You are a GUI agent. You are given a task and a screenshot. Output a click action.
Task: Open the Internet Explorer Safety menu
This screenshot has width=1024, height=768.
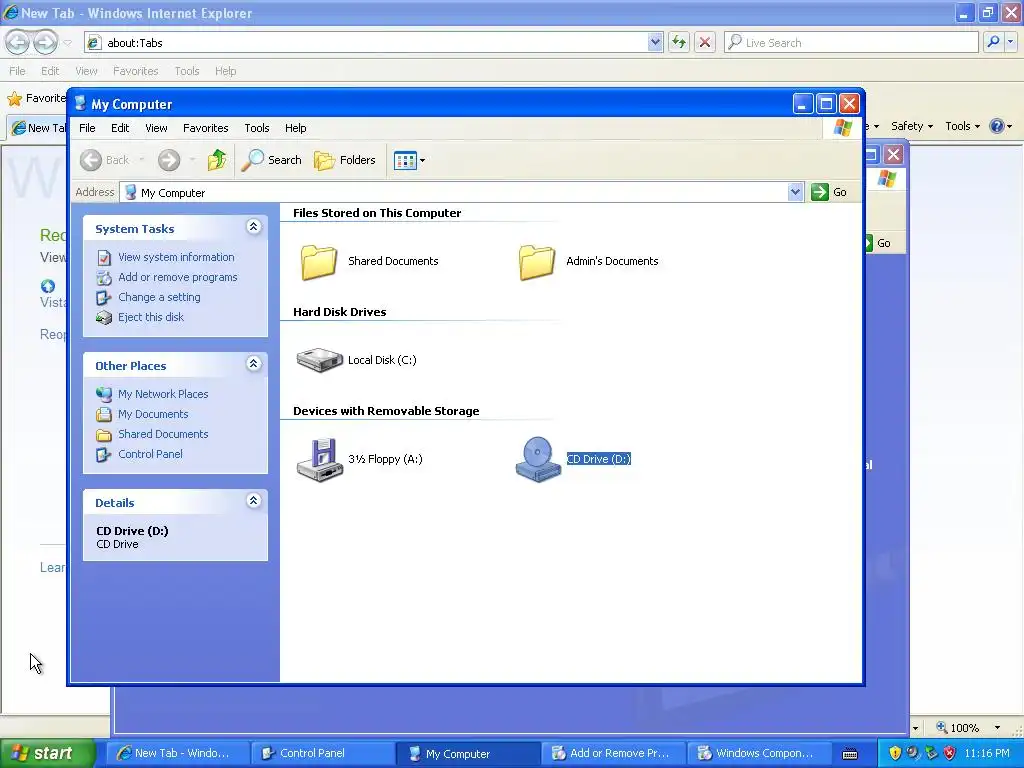(x=912, y=126)
